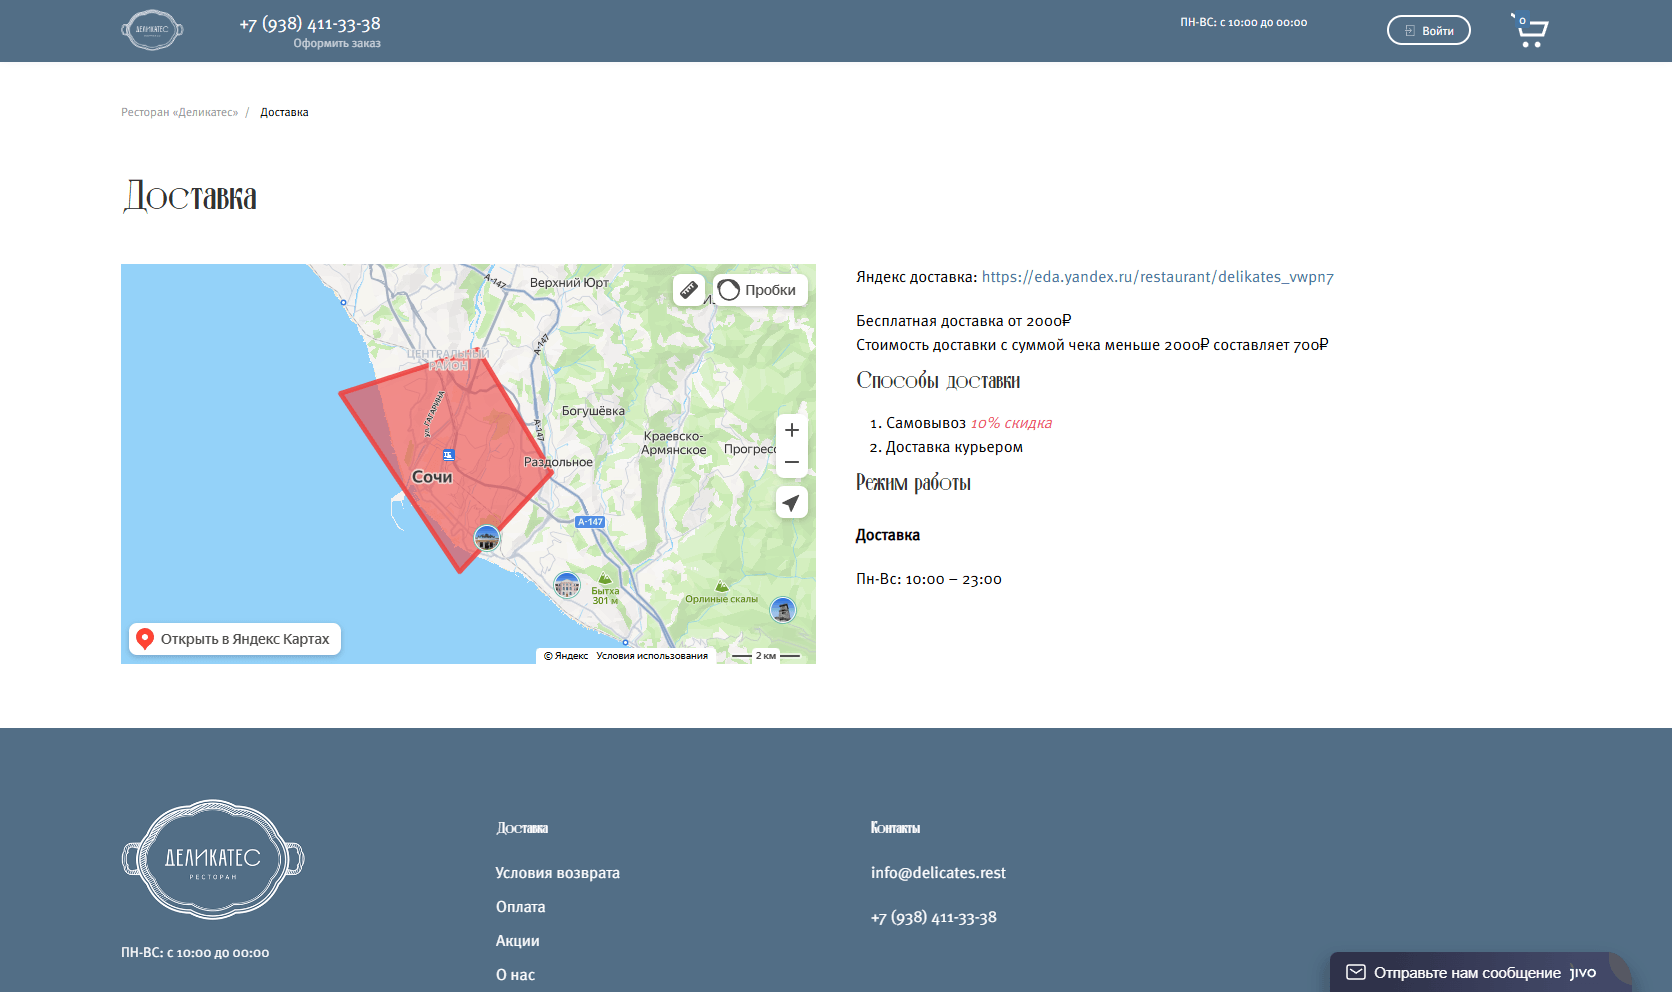Click the Оформить заказ link
Image resolution: width=1672 pixels, height=992 pixels.
337,44
